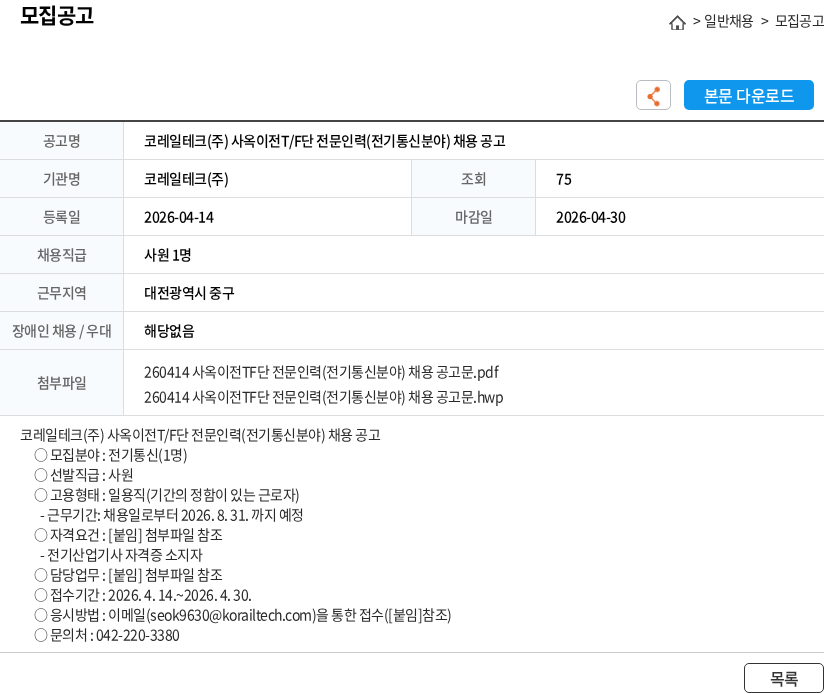
Task: Click the 코레일테크(주) value in 기관명 row
Action: (x=186, y=179)
